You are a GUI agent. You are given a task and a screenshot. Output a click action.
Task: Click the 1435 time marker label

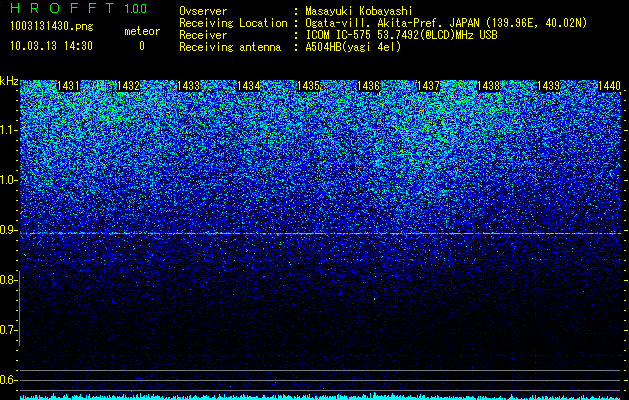[308, 86]
